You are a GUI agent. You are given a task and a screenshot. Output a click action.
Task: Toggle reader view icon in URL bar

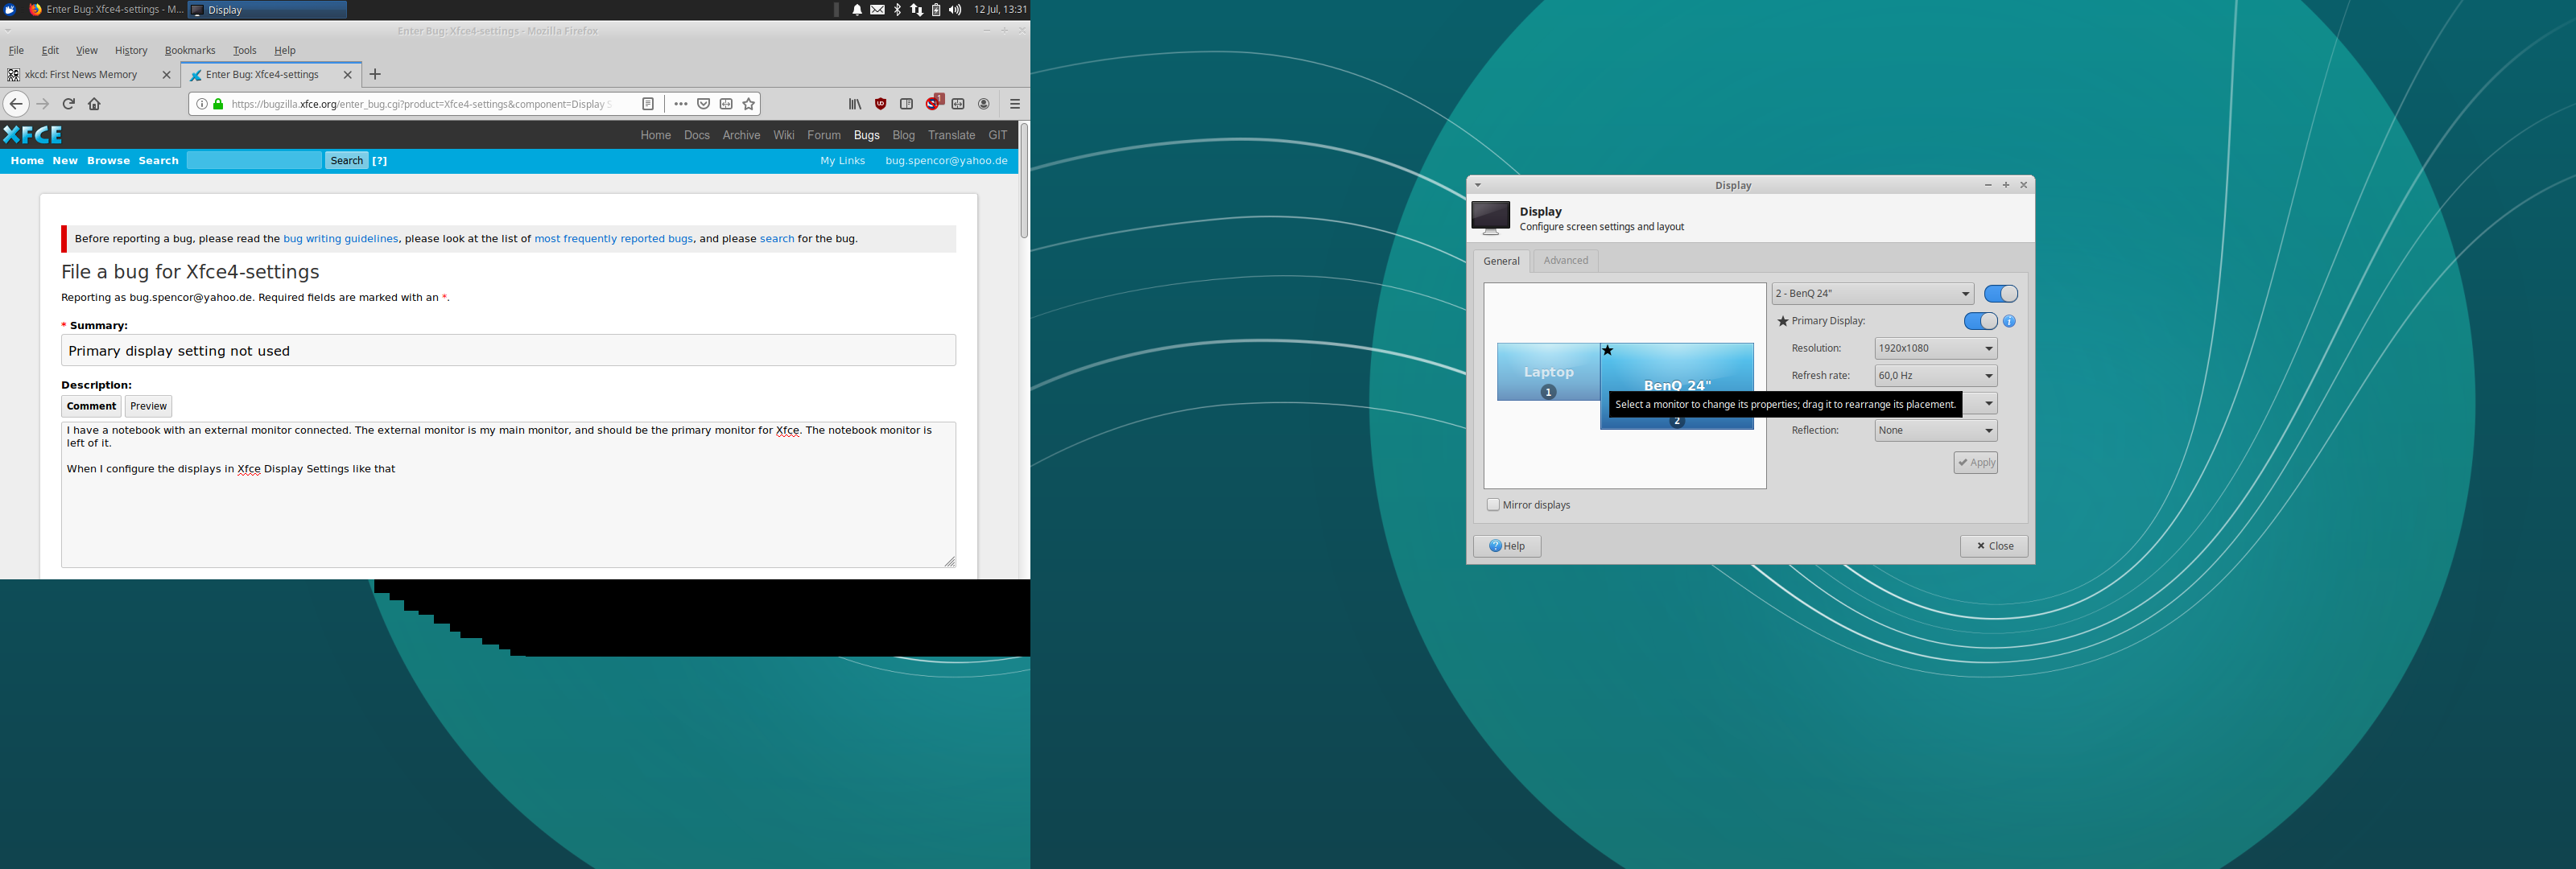(x=648, y=104)
